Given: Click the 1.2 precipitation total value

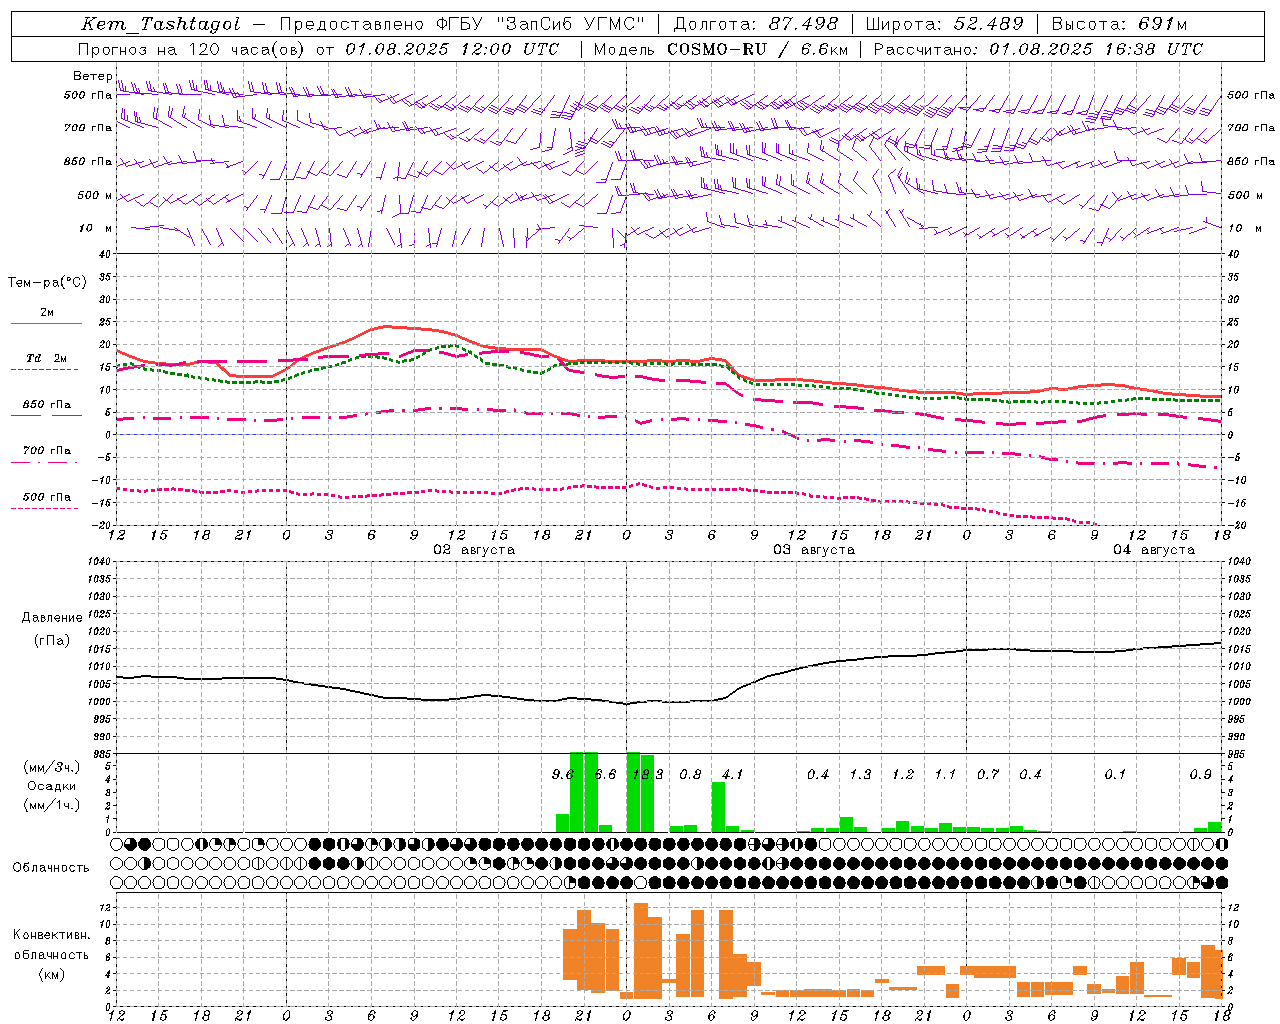Looking at the screenshot, I should pos(903,774).
